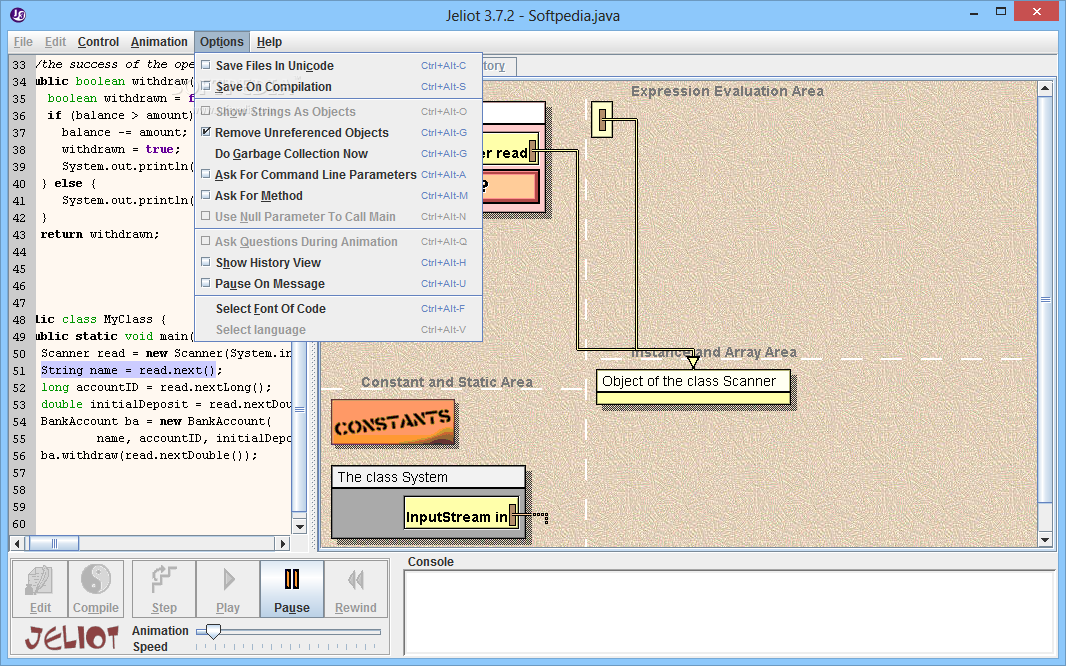Toggle Save Files In Unicode checkbox
This screenshot has height=666, width=1066.
click(x=206, y=65)
